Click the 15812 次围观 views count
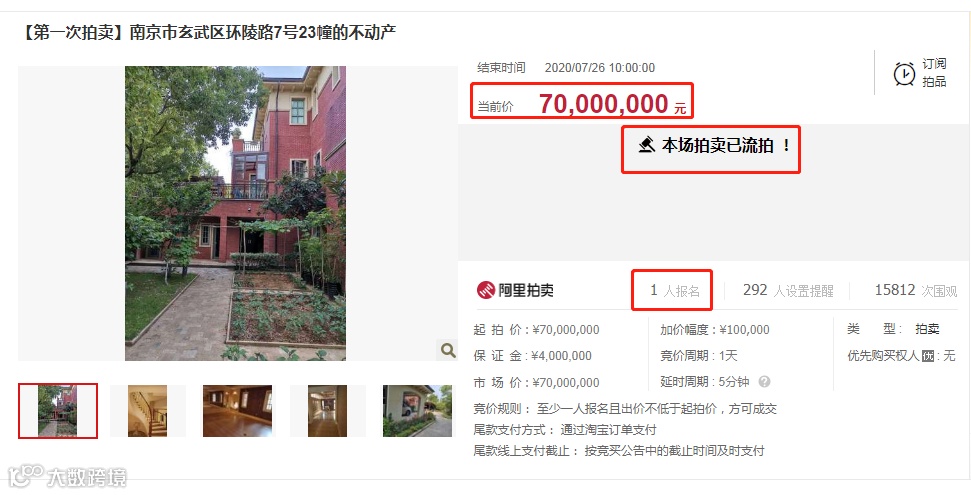Image resolution: width=971 pixels, height=495 pixels. 916,291
